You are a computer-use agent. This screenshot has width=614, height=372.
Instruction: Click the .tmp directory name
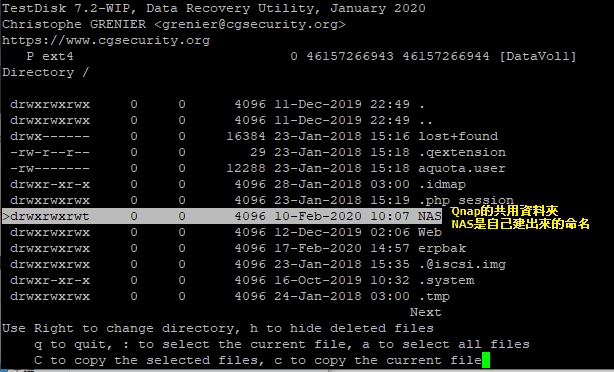click(x=434, y=296)
